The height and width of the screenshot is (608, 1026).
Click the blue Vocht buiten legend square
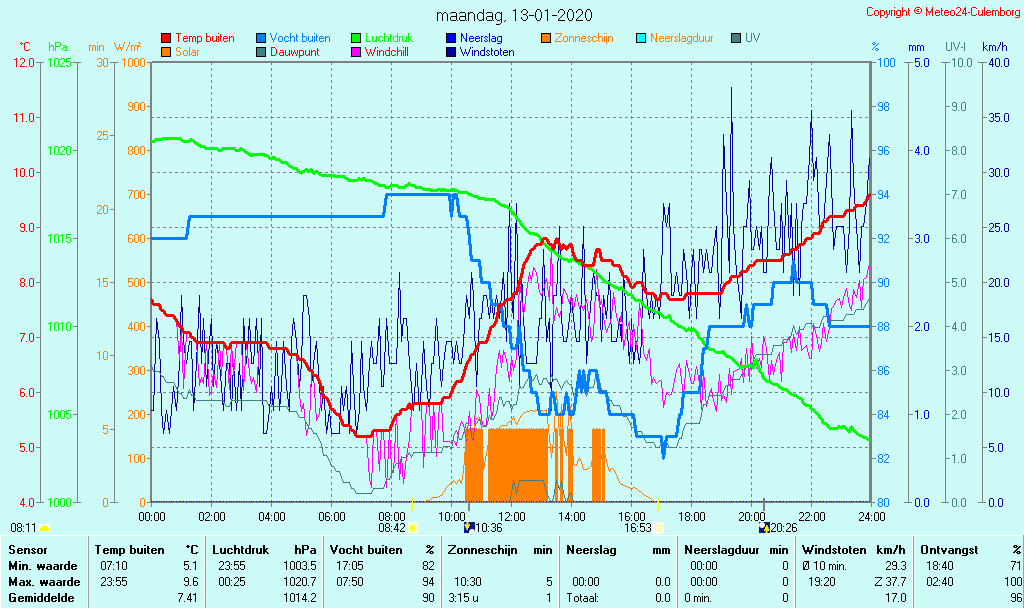point(261,38)
